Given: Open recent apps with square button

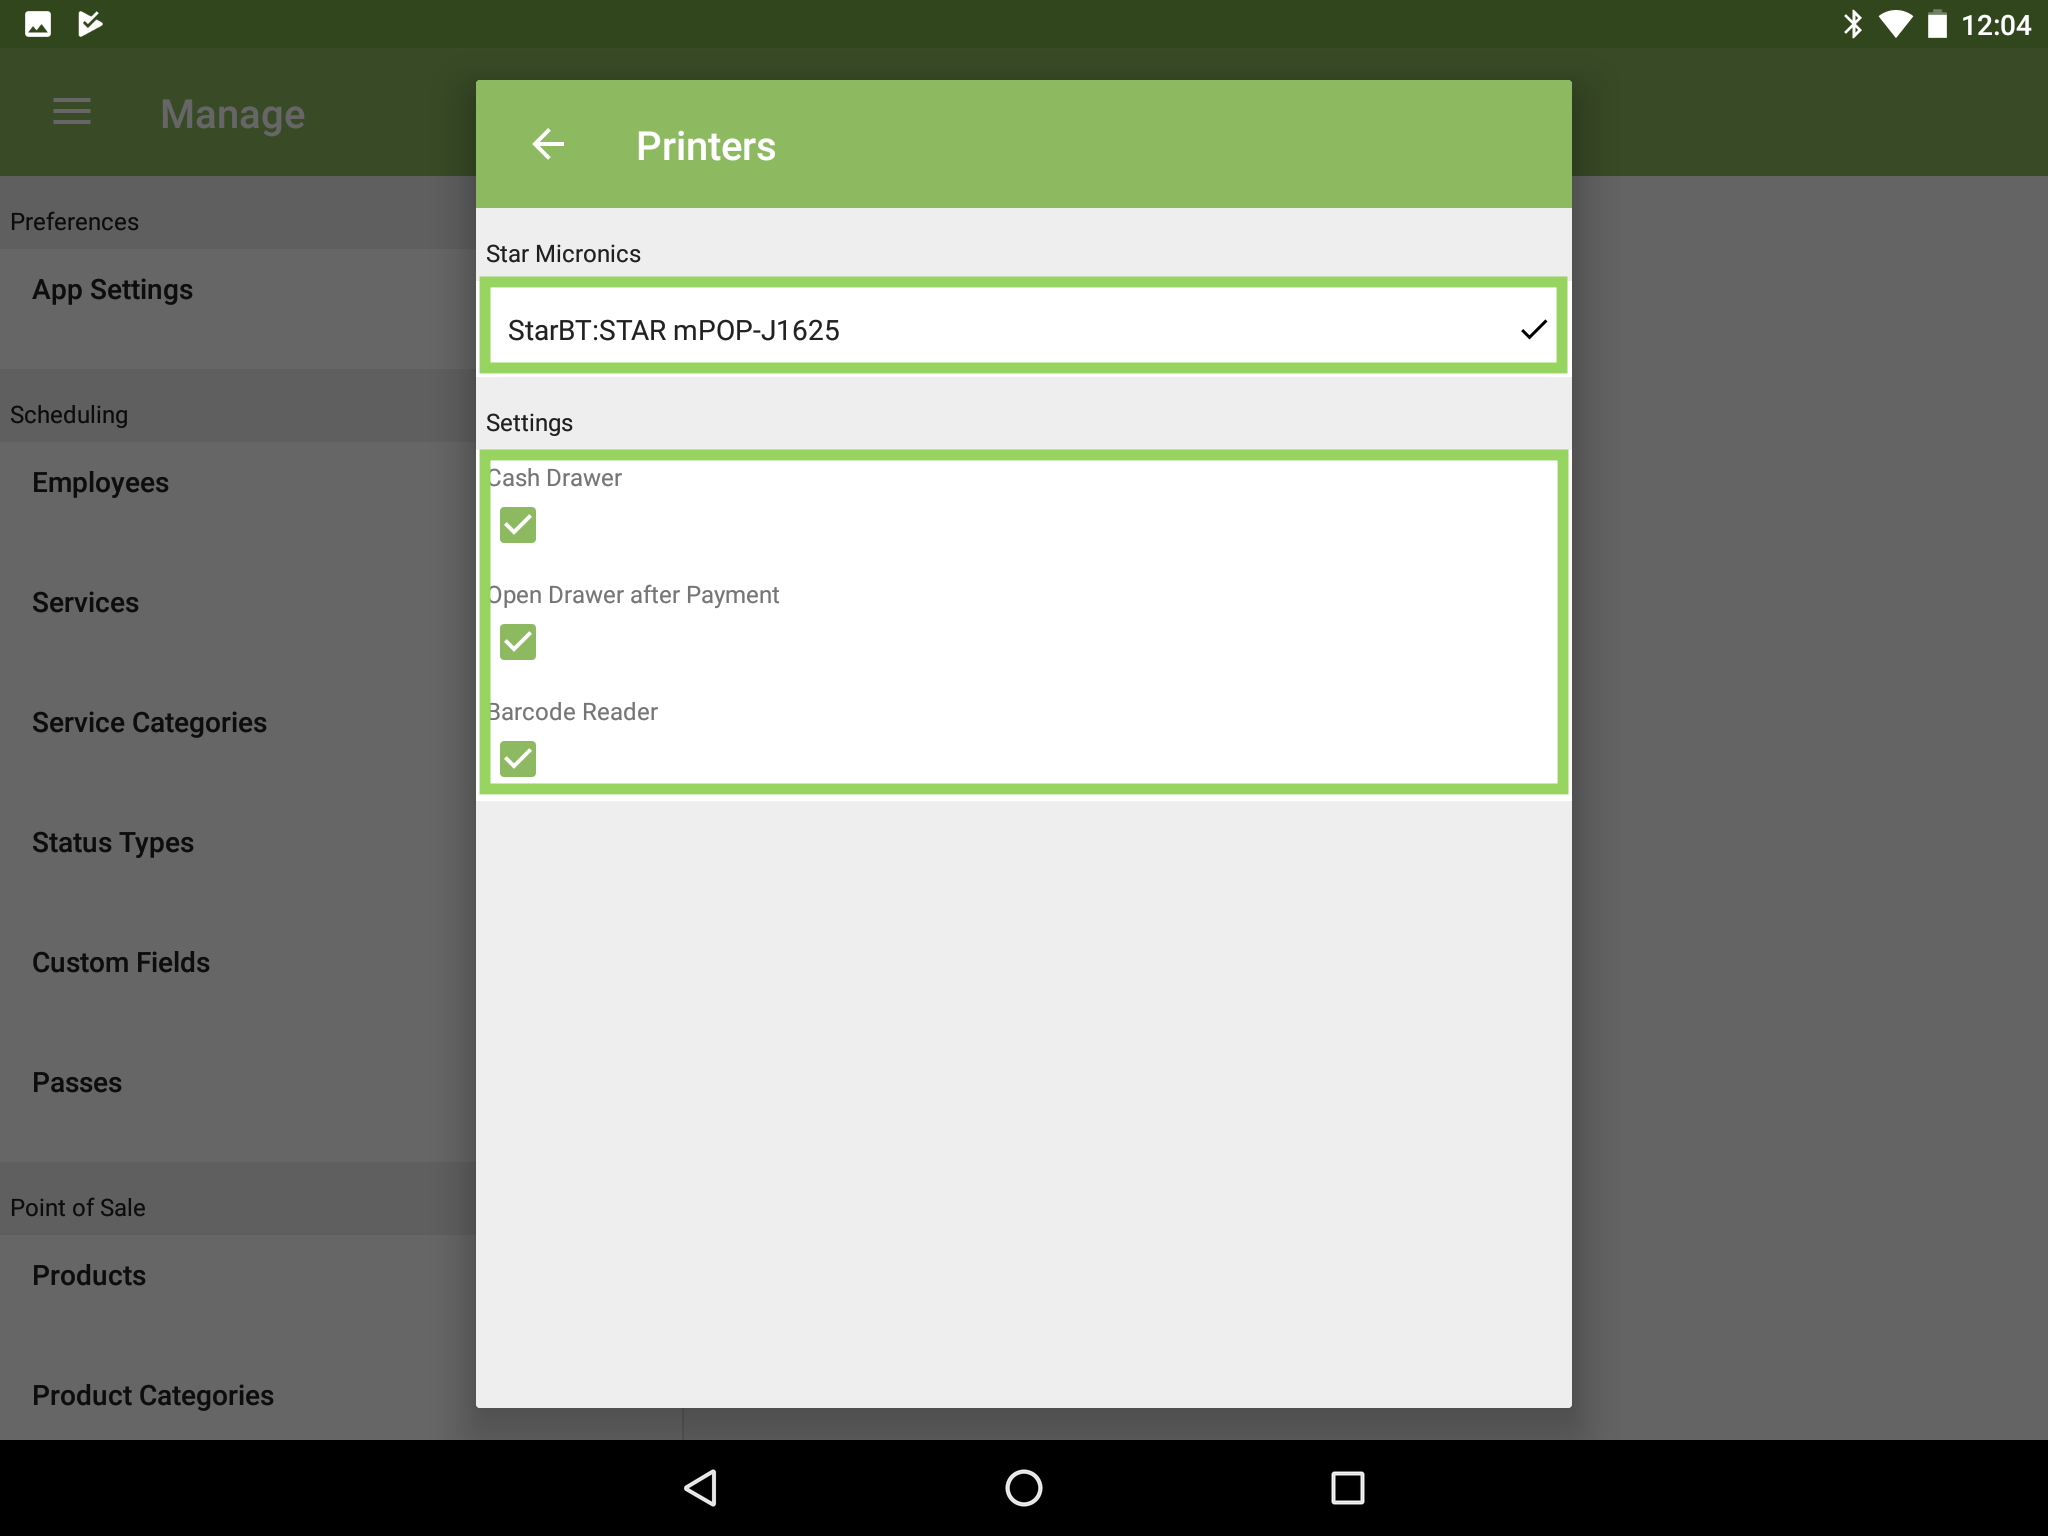Looking at the screenshot, I should coord(1347,1487).
